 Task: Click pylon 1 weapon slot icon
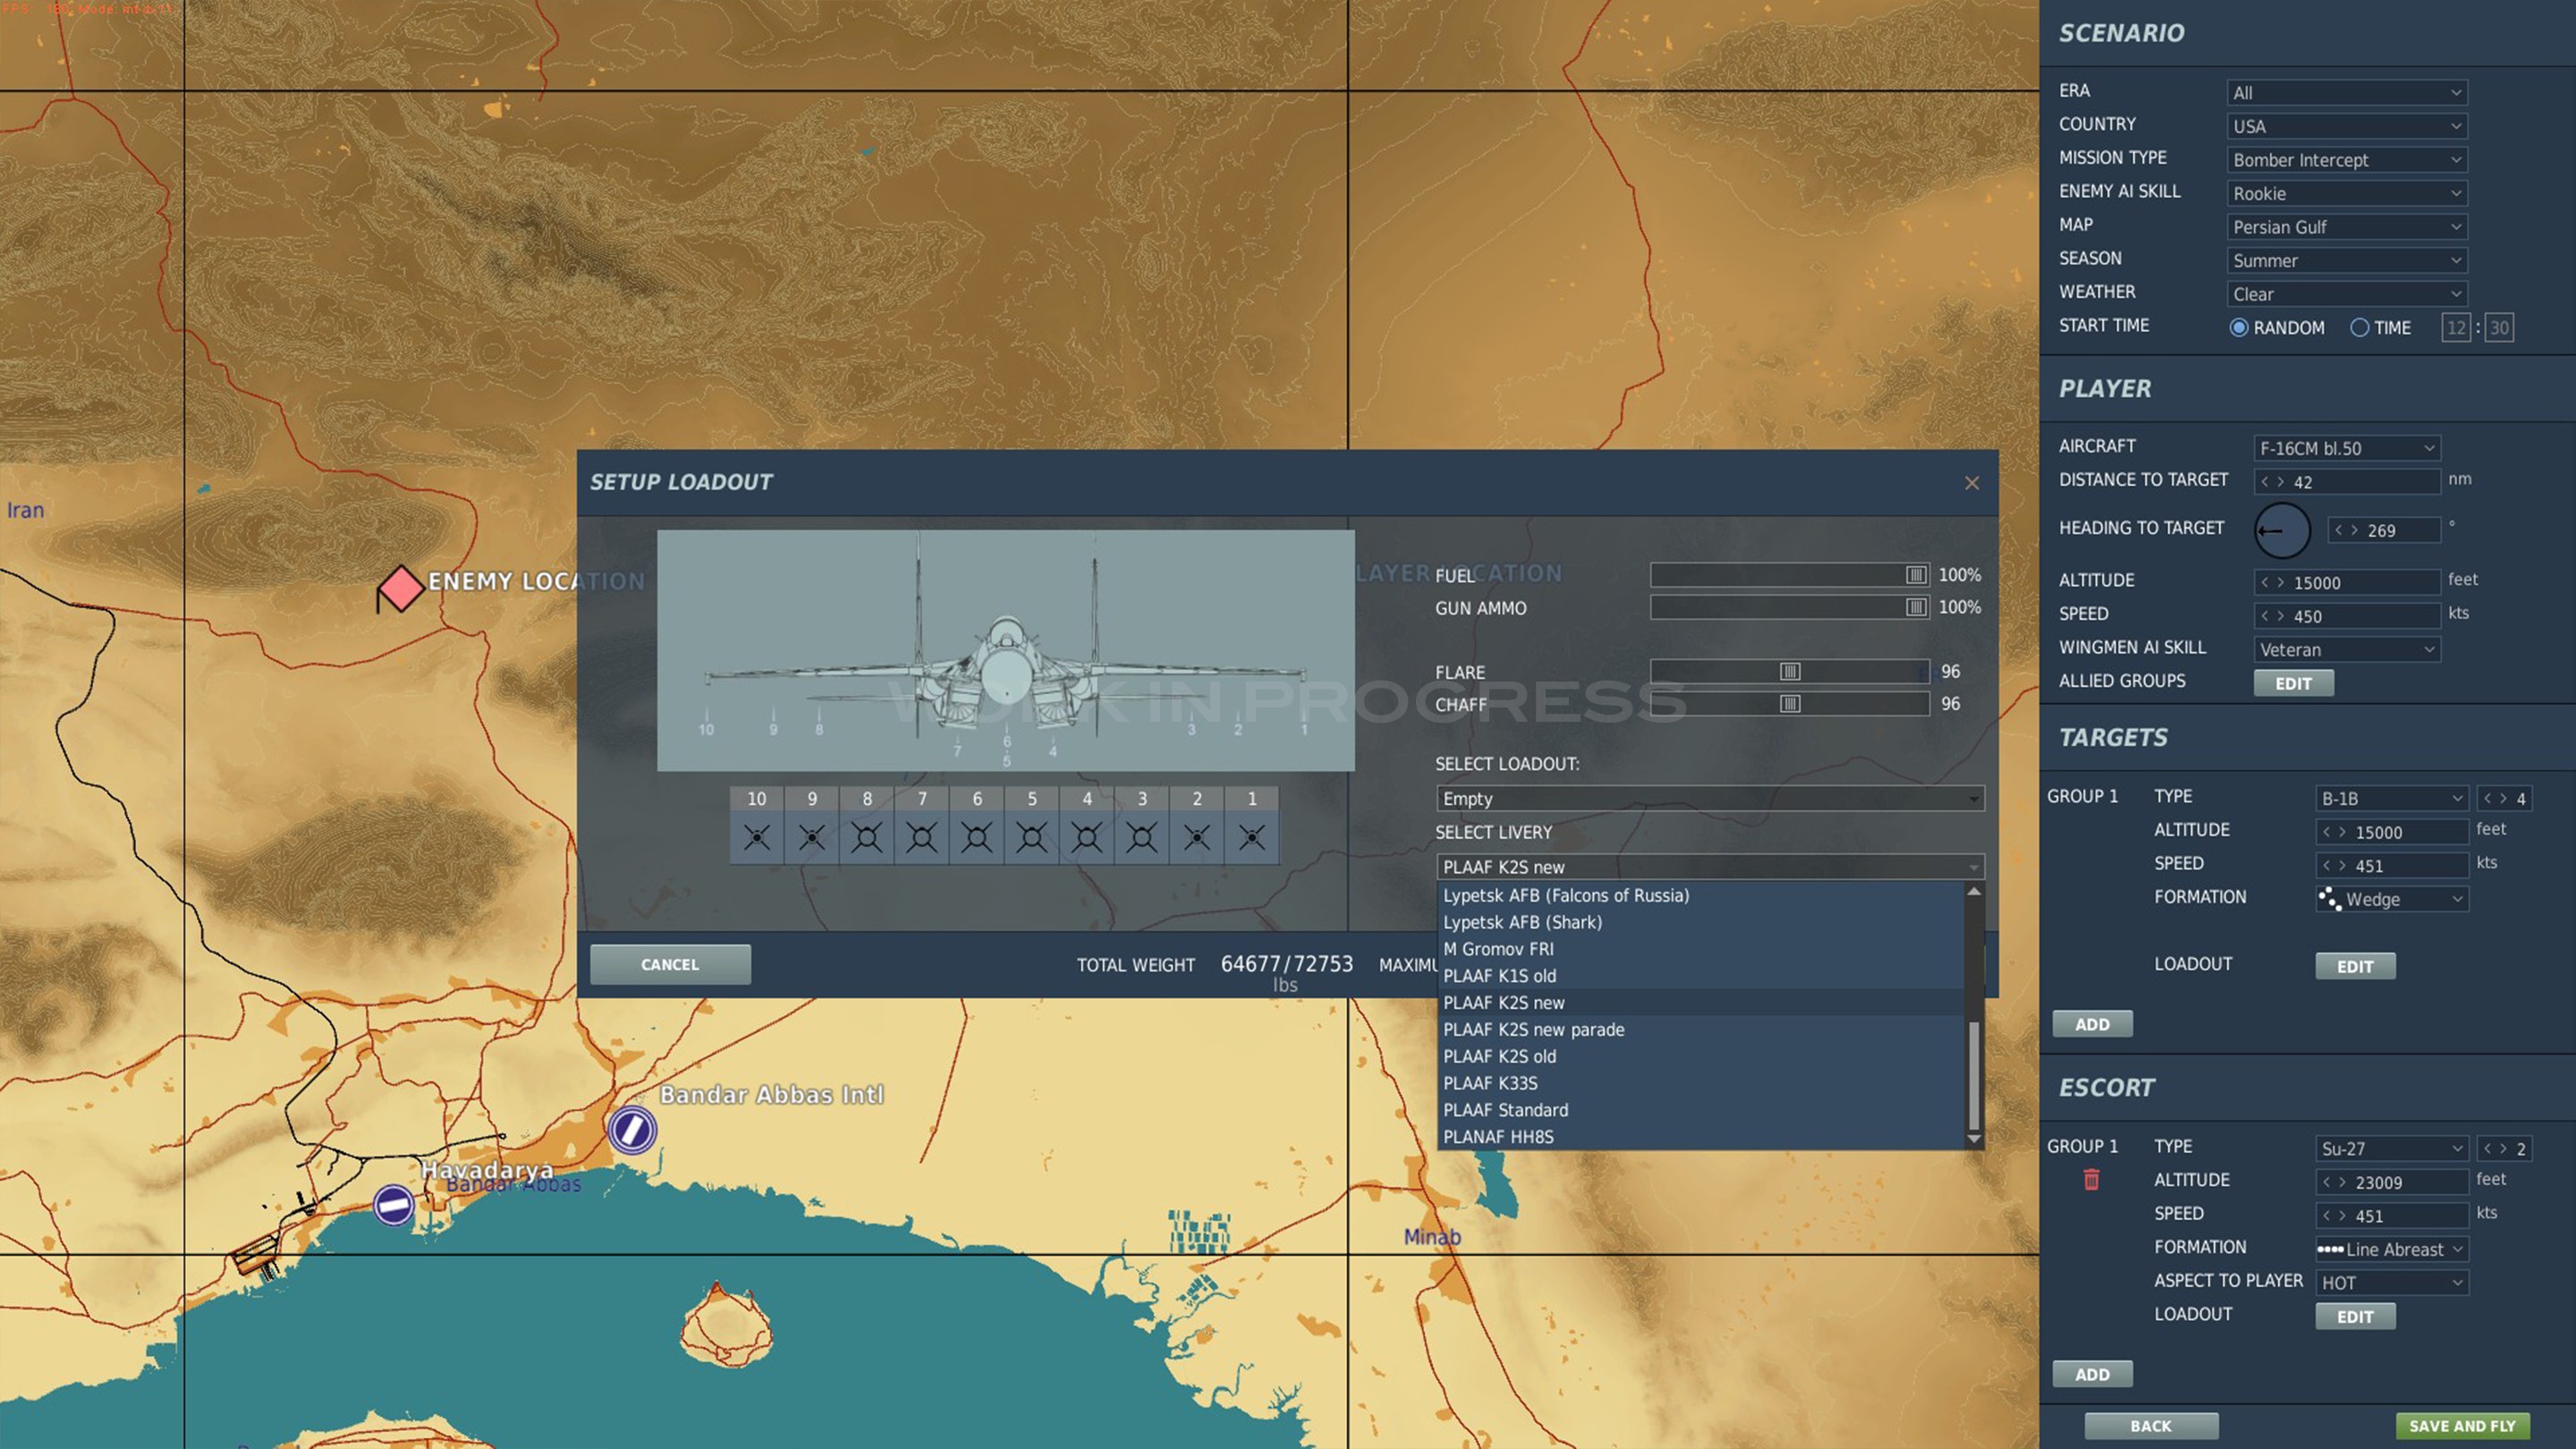[1251, 837]
